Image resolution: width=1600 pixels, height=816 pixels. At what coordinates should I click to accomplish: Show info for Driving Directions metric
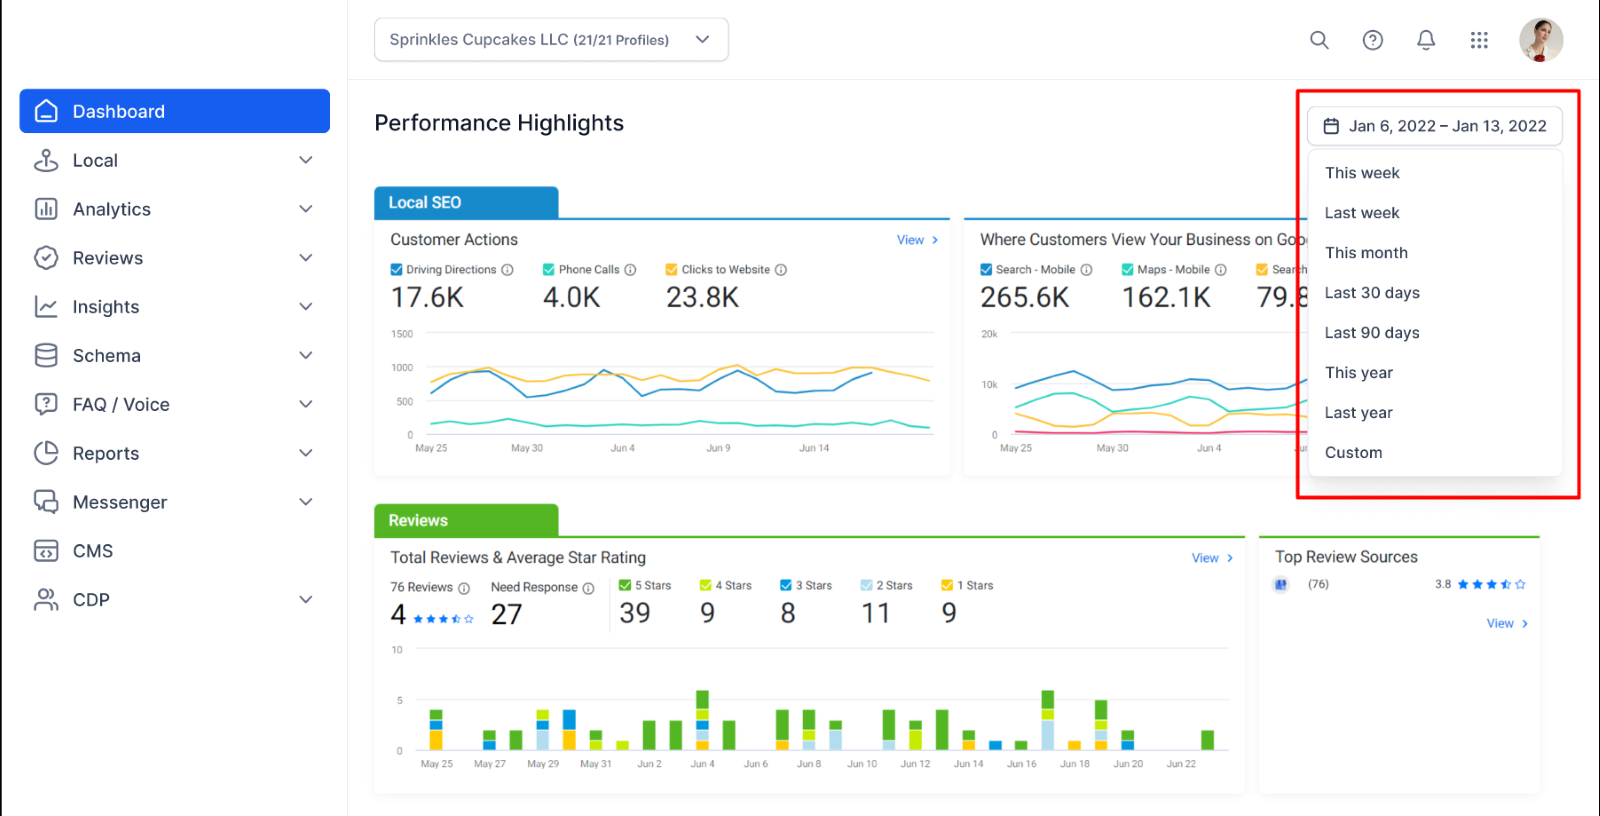coord(507,270)
